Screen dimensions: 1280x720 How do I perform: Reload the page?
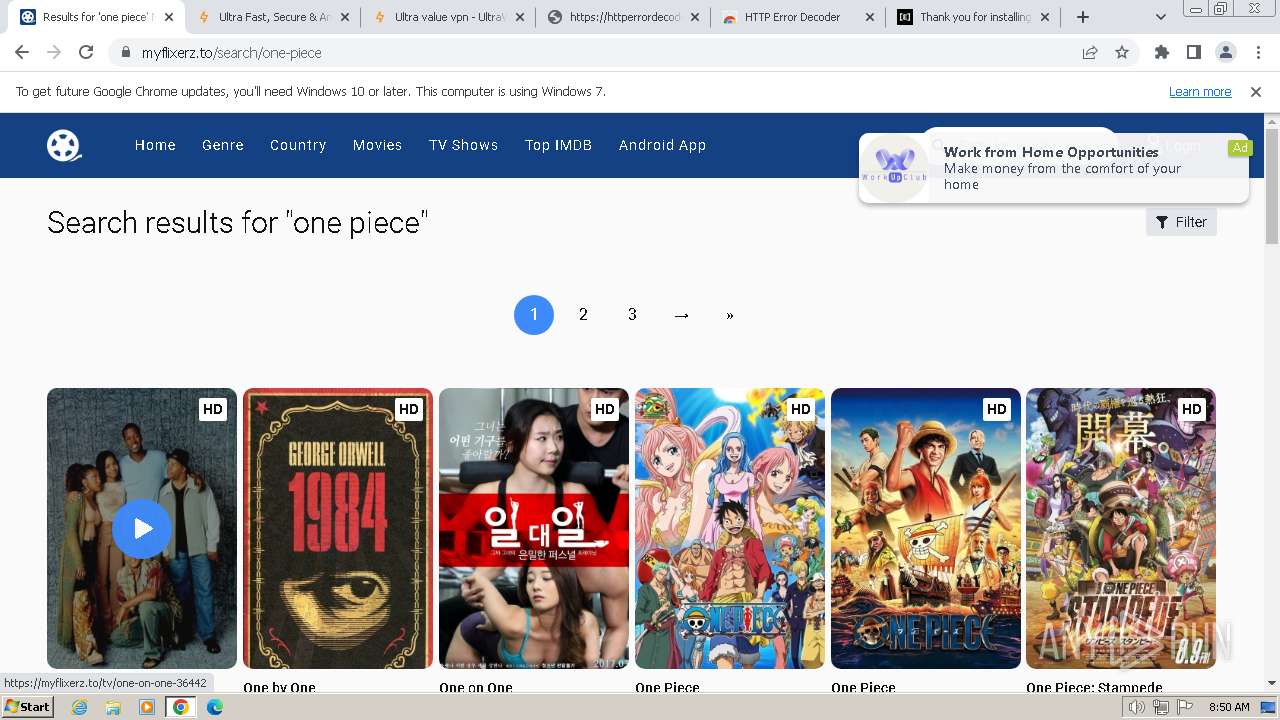point(86,53)
